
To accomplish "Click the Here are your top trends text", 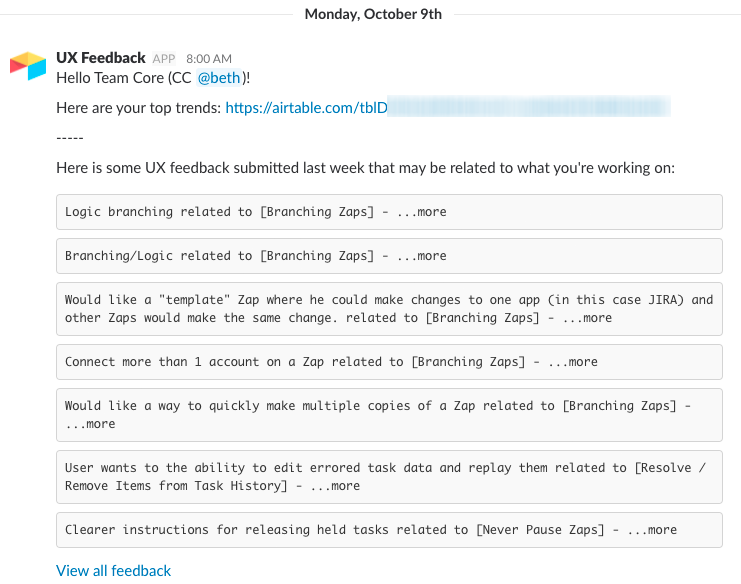I will tap(138, 108).
